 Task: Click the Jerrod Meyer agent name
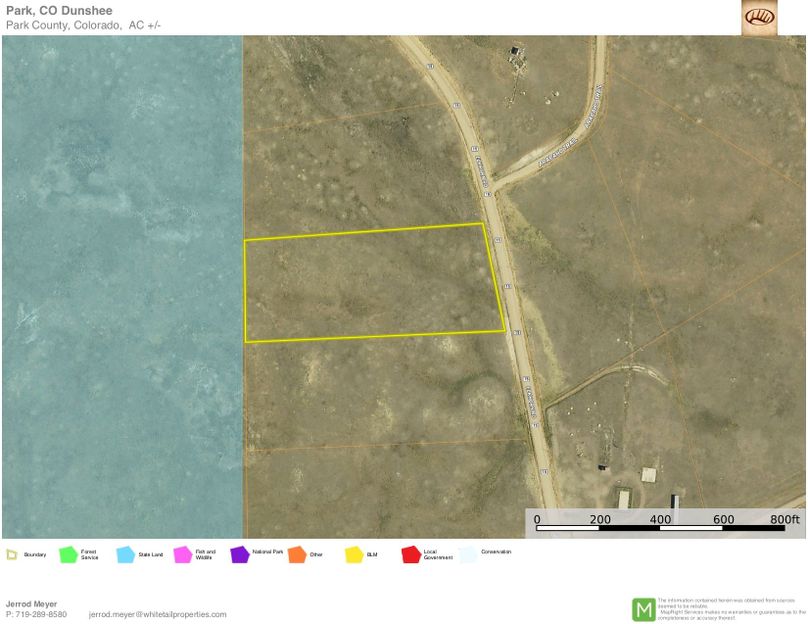[32, 604]
